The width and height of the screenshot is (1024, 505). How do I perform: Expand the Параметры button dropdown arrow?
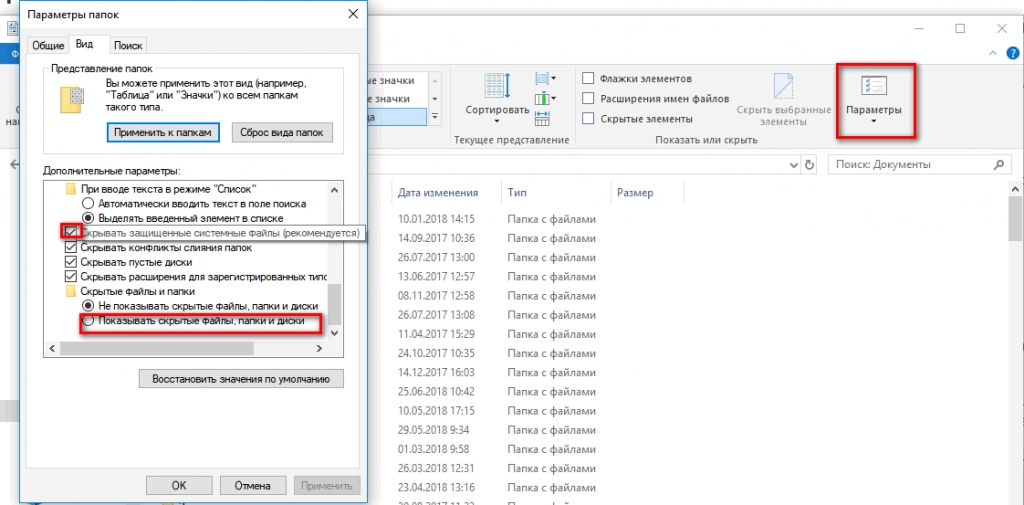[874, 122]
